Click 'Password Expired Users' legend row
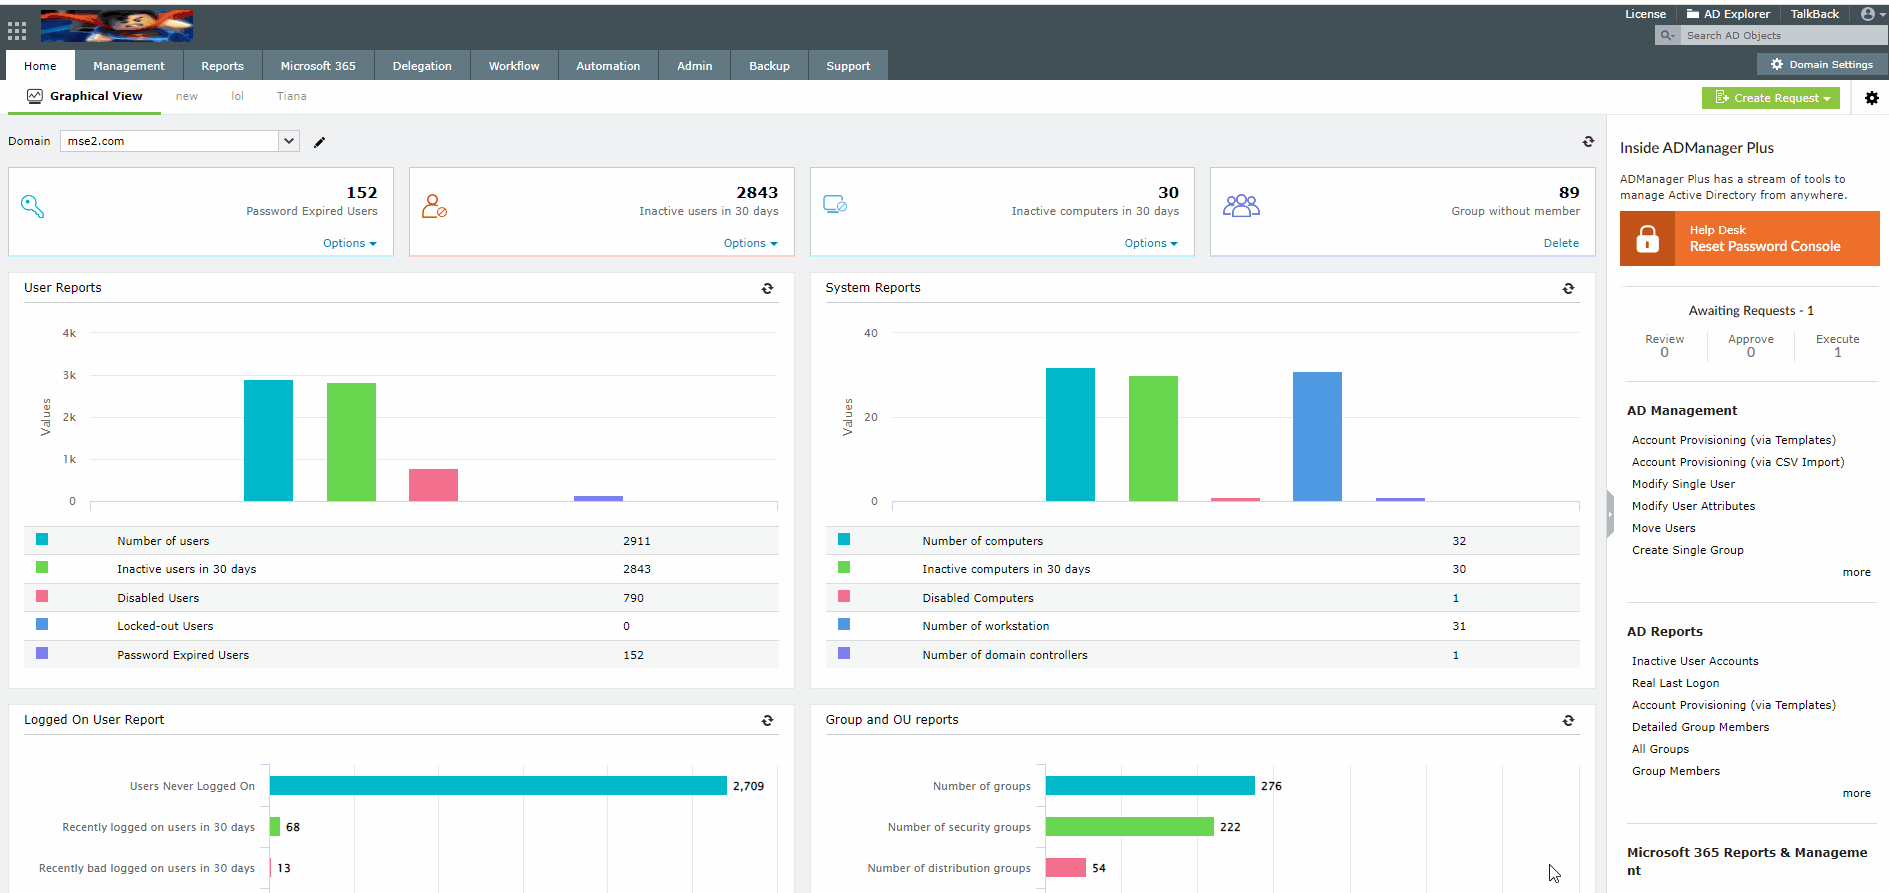1889x893 pixels. coord(401,654)
